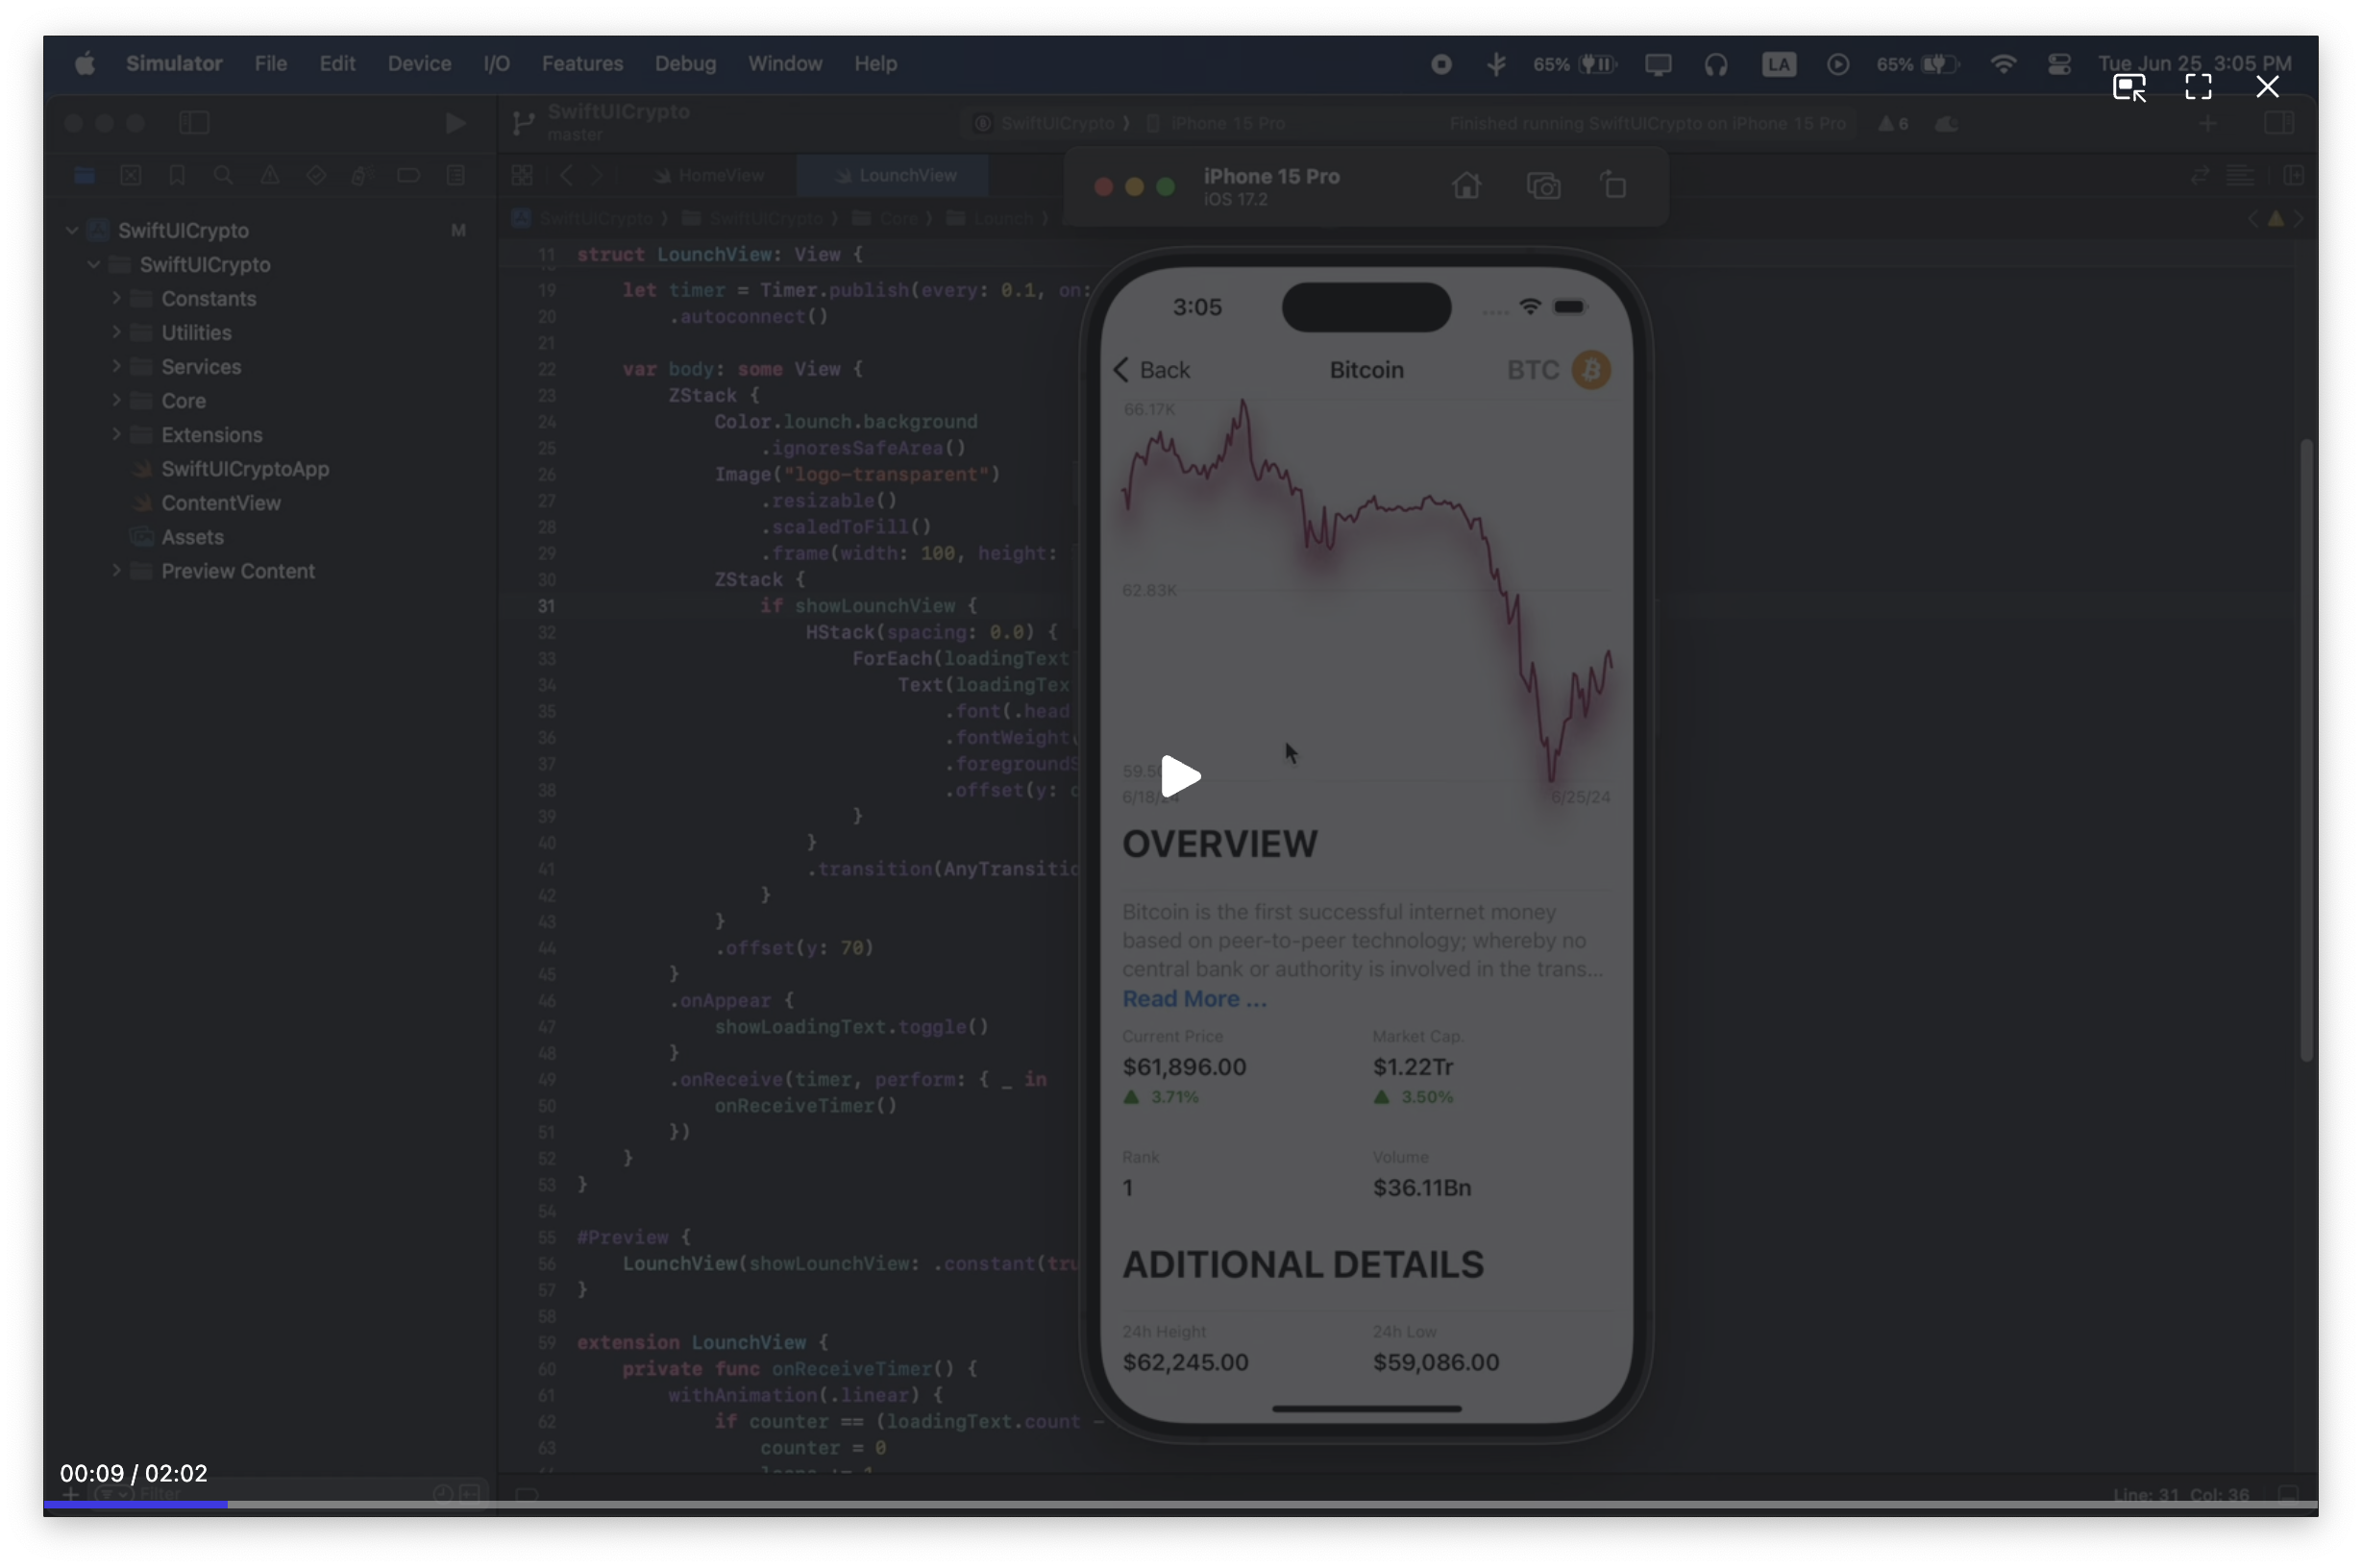Tap Back in the Bitcoin screen
Screen dimensions: 2362x1568
pos(1152,370)
